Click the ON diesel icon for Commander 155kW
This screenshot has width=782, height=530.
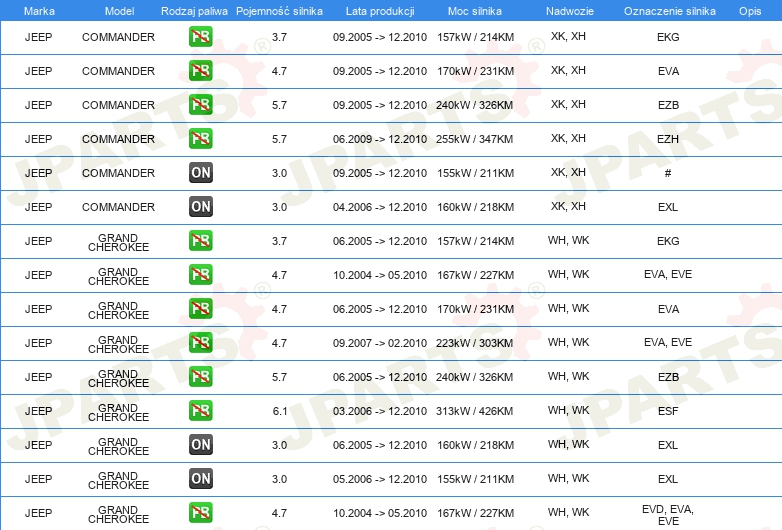click(200, 173)
